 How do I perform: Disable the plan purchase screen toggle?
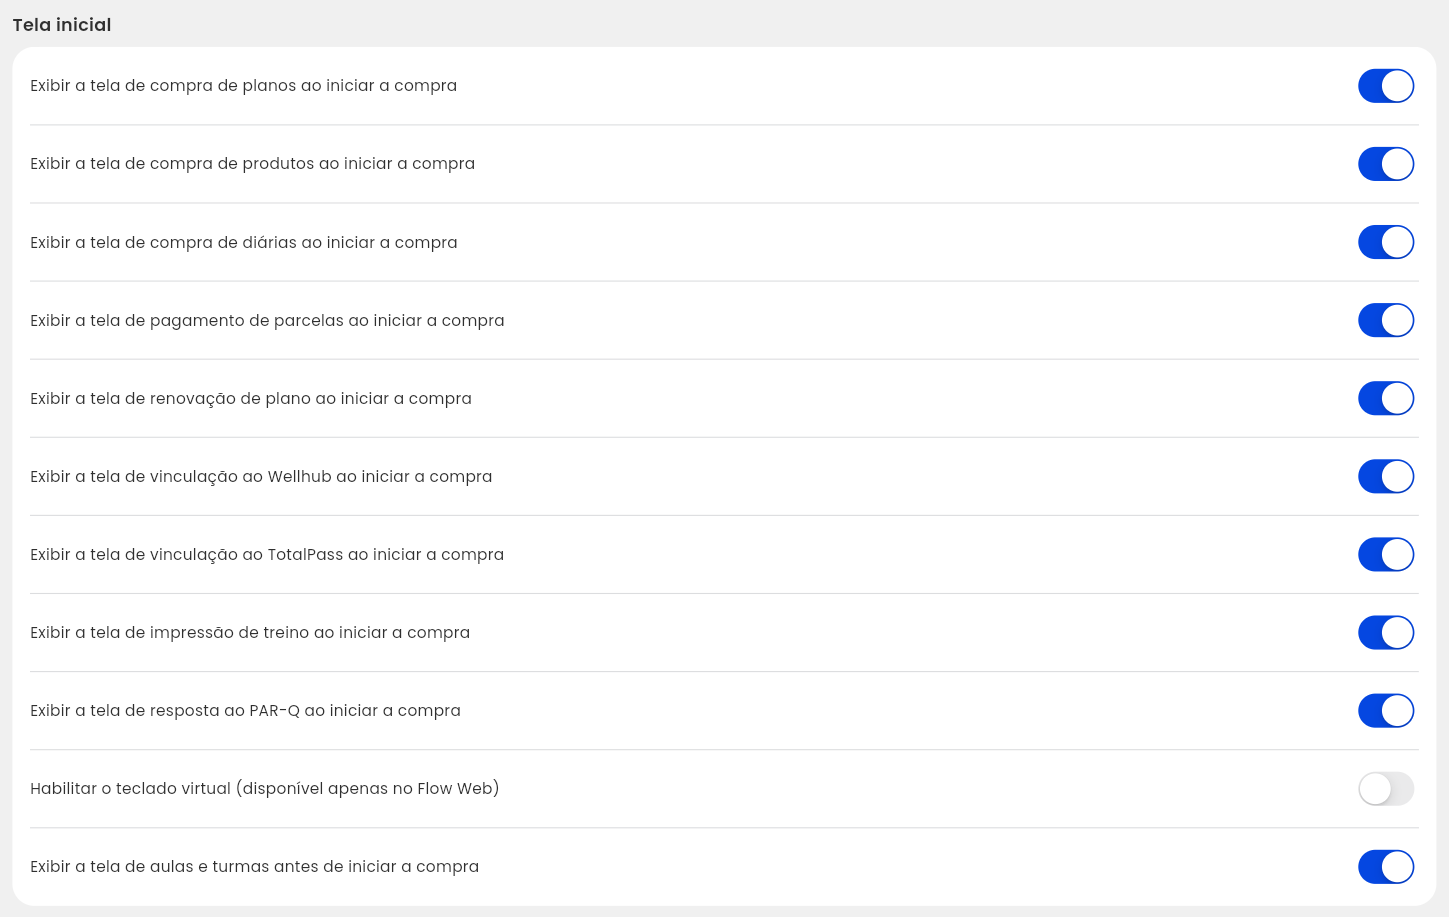1385,86
